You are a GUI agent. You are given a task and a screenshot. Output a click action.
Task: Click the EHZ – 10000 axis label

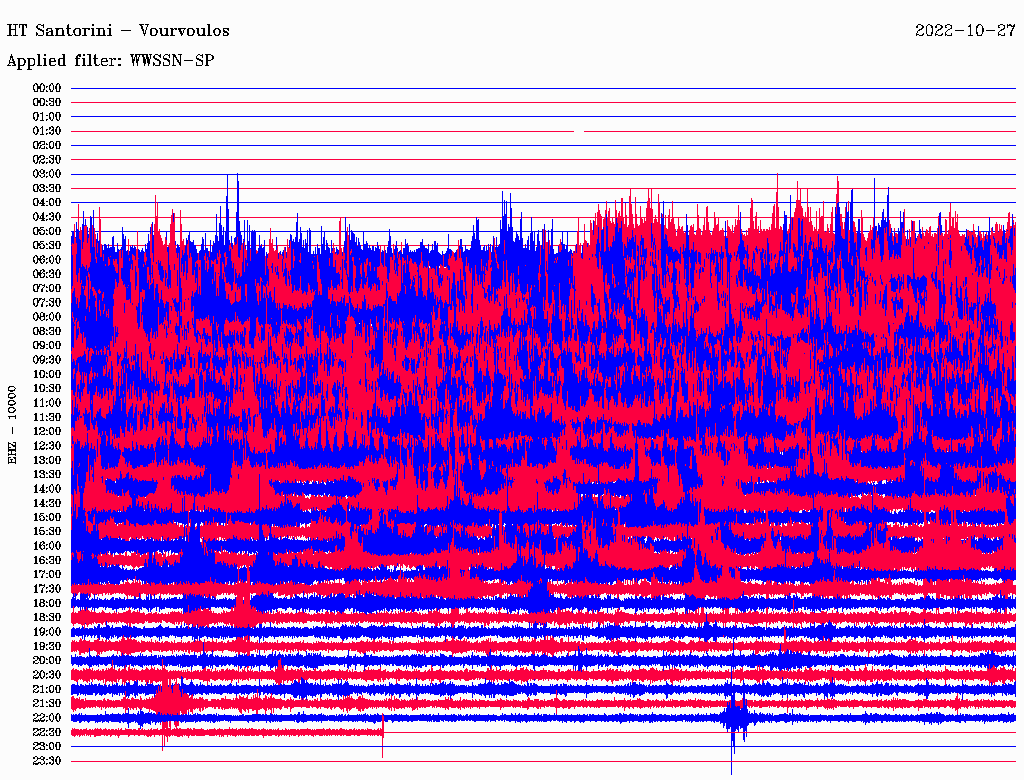coord(13,424)
